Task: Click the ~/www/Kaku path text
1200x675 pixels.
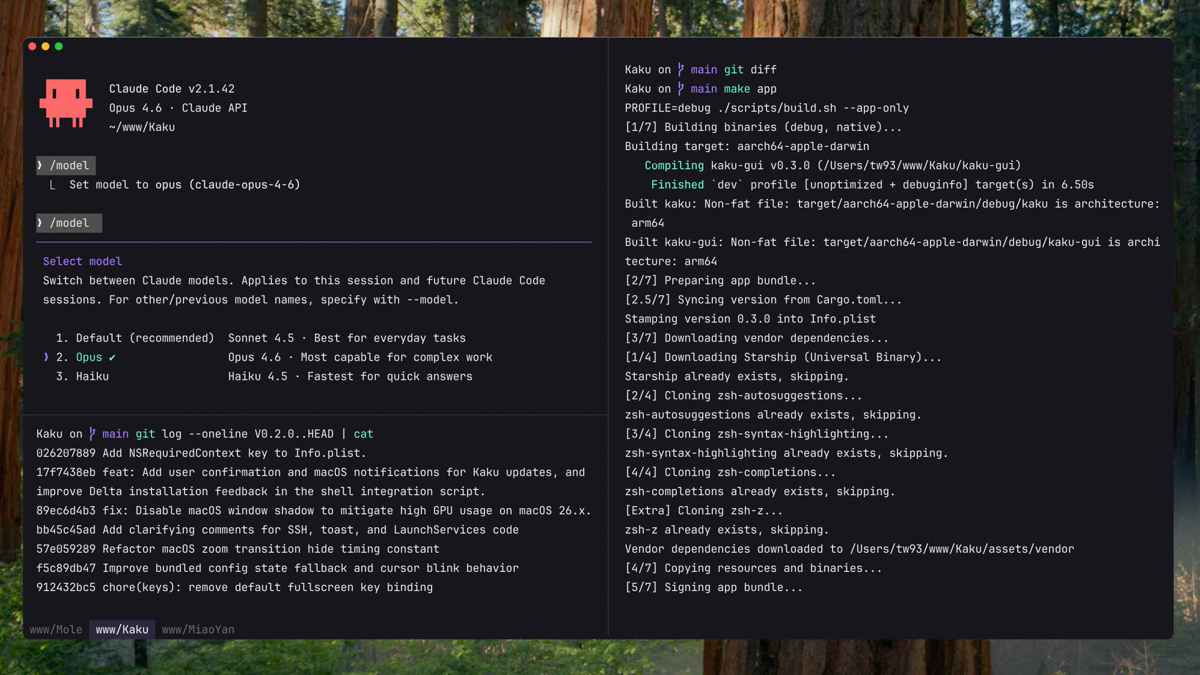Action: [142, 127]
